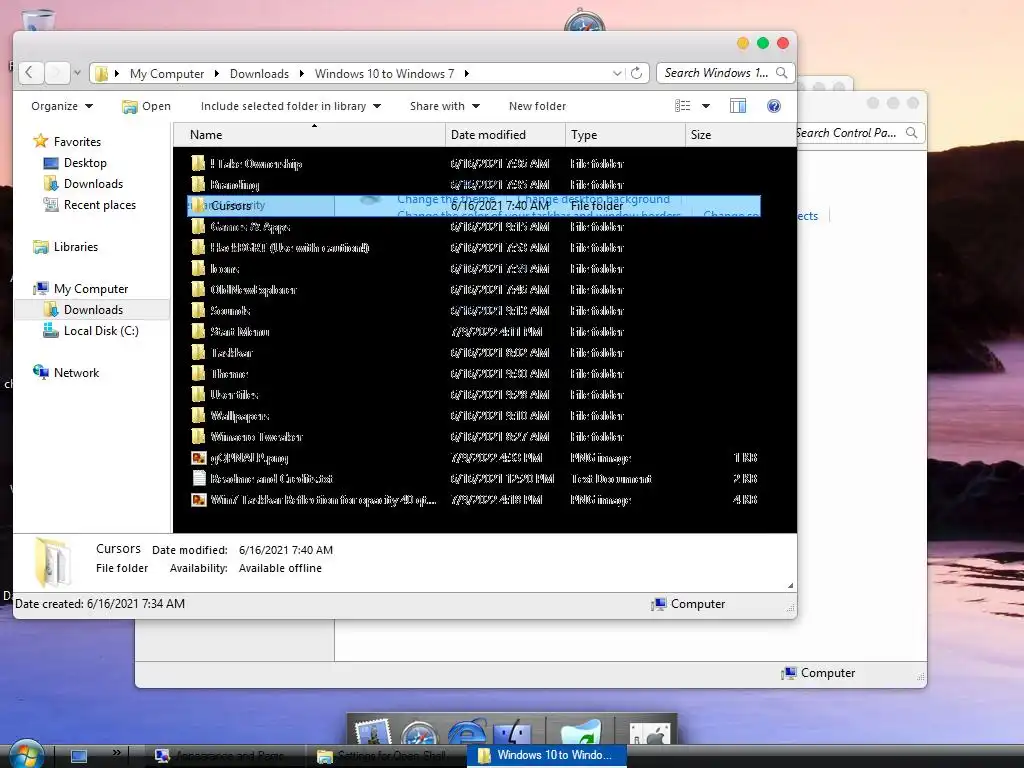Open the Share with menu
The height and width of the screenshot is (768, 1024).
pyautogui.click(x=445, y=106)
